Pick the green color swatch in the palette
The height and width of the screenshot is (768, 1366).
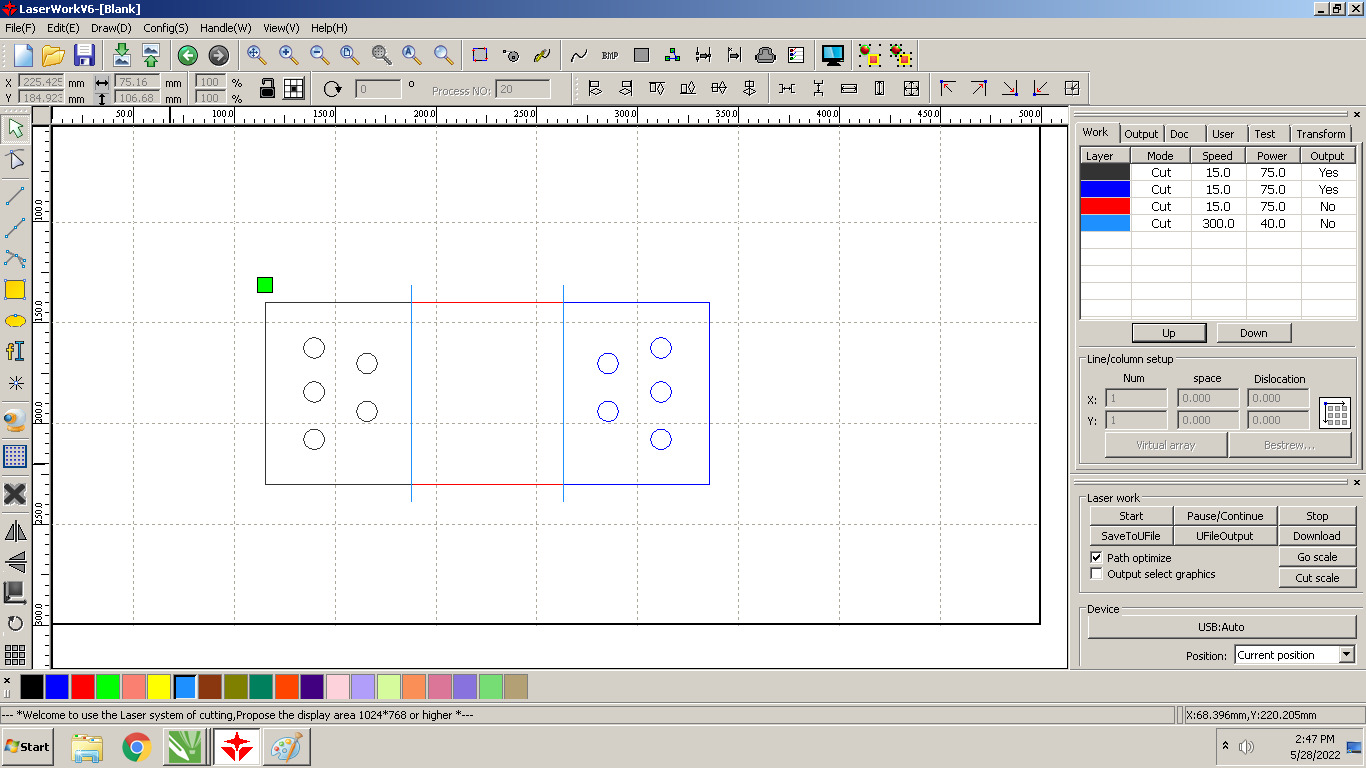108,687
